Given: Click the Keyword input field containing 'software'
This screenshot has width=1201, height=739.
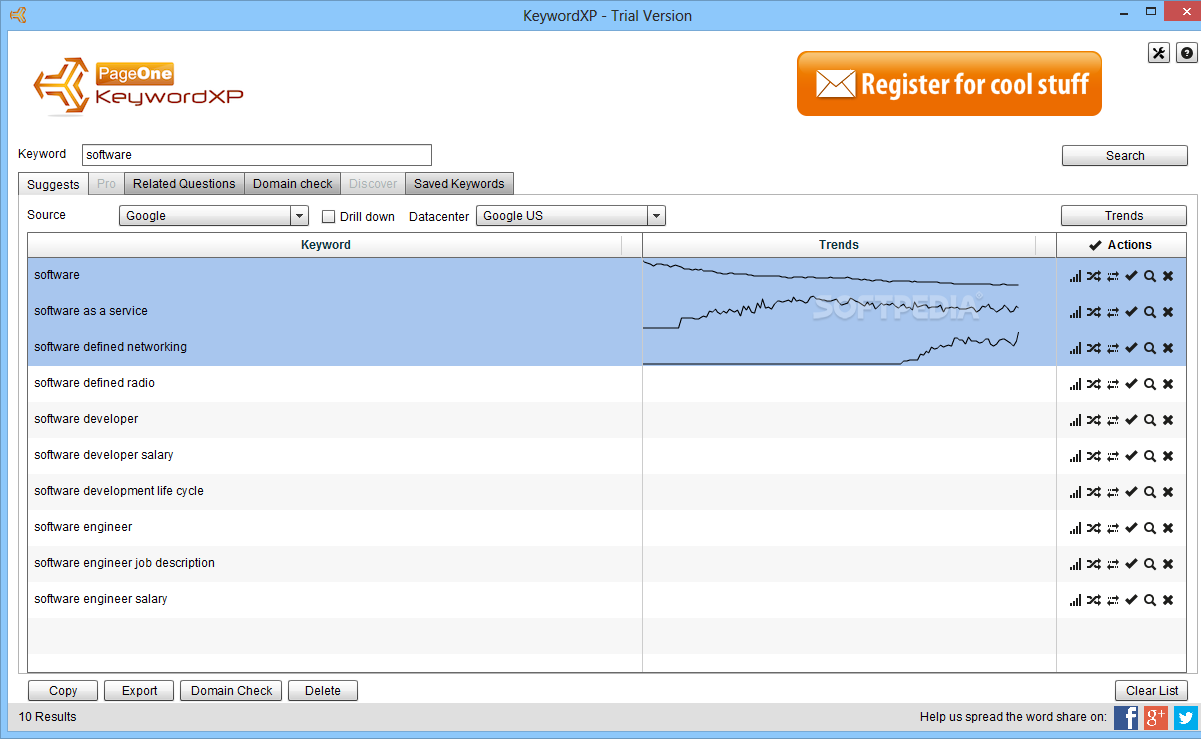Looking at the screenshot, I should click(x=257, y=155).
